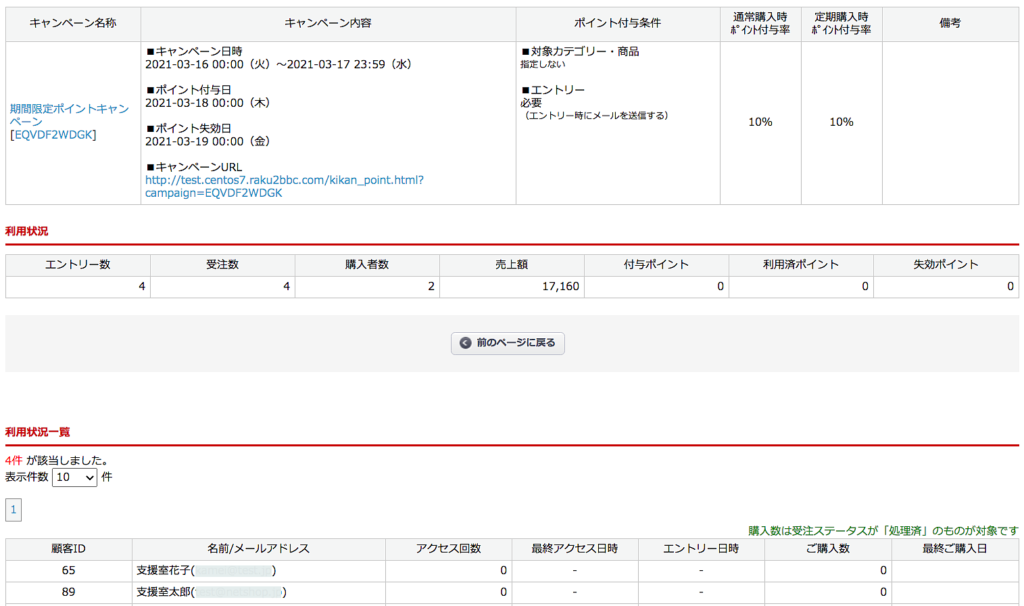This screenshot has height=606, width=1024.
Task: Click the ご購入数 column header
Action: click(827, 548)
